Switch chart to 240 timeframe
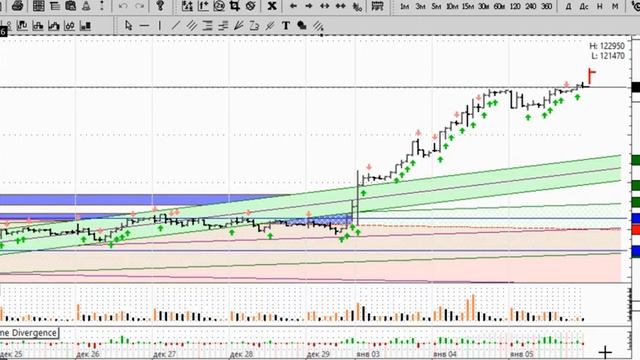640x360 pixels. (x=531, y=7)
